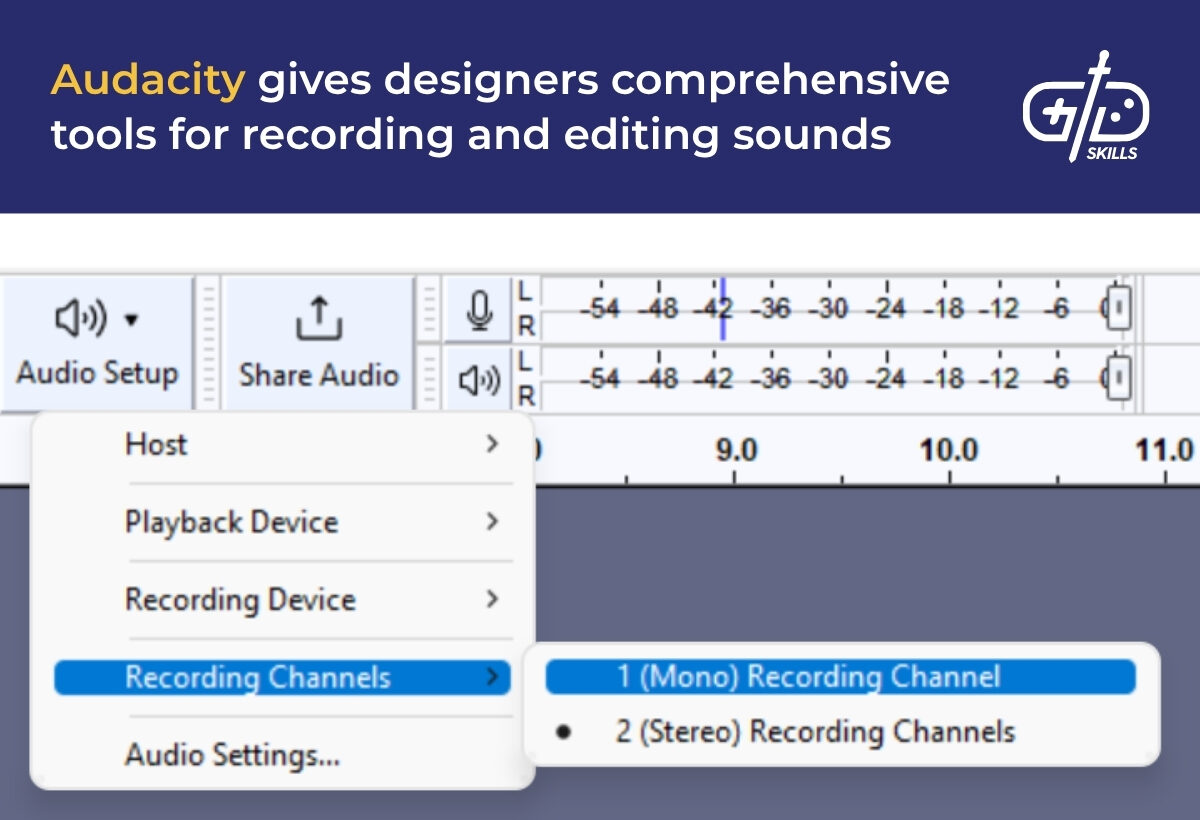The image size is (1200, 820).
Task: Expand the Recording Device submenu
Action: point(492,599)
